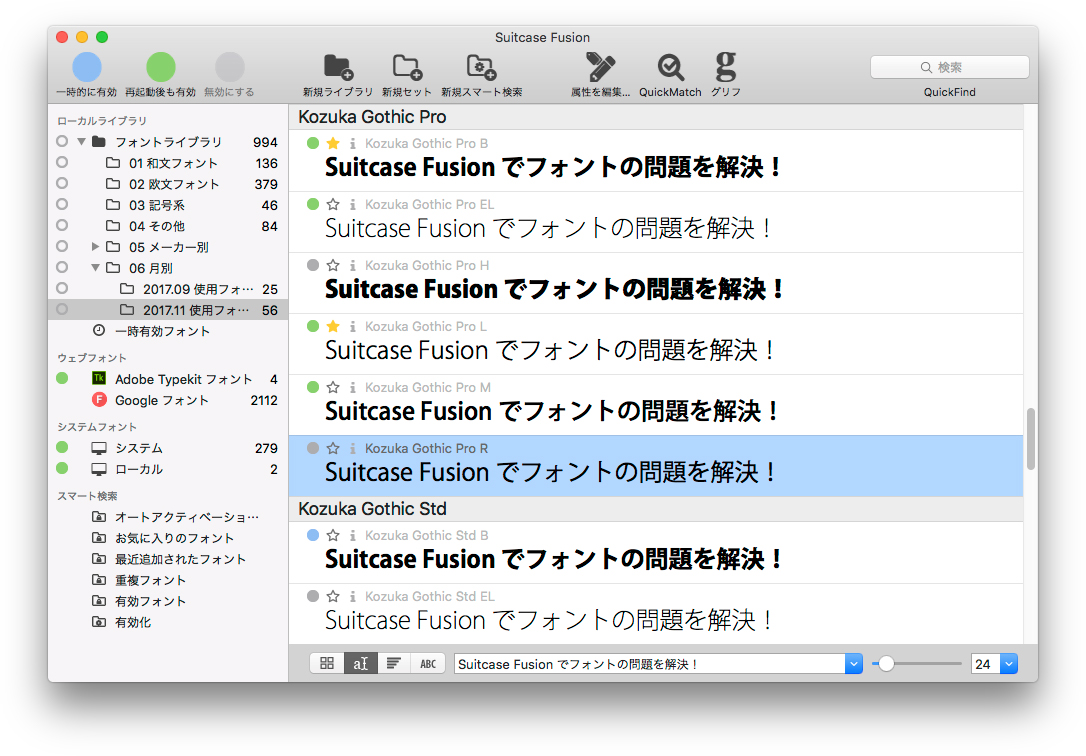Select 2017.09 使用フォント folder
The width and height of the screenshot is (1086, 756).
coord(168,289)
